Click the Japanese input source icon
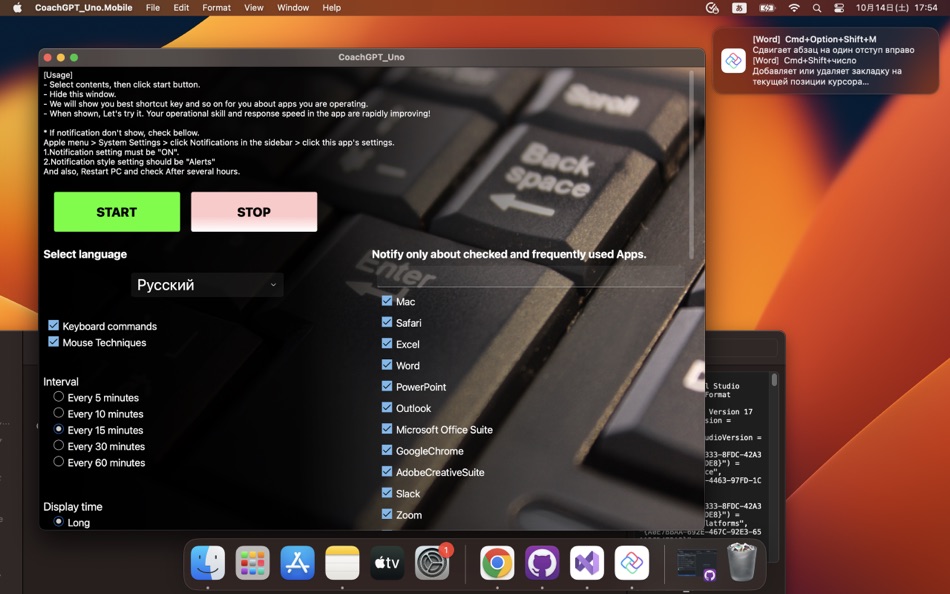 click(739, 8)
